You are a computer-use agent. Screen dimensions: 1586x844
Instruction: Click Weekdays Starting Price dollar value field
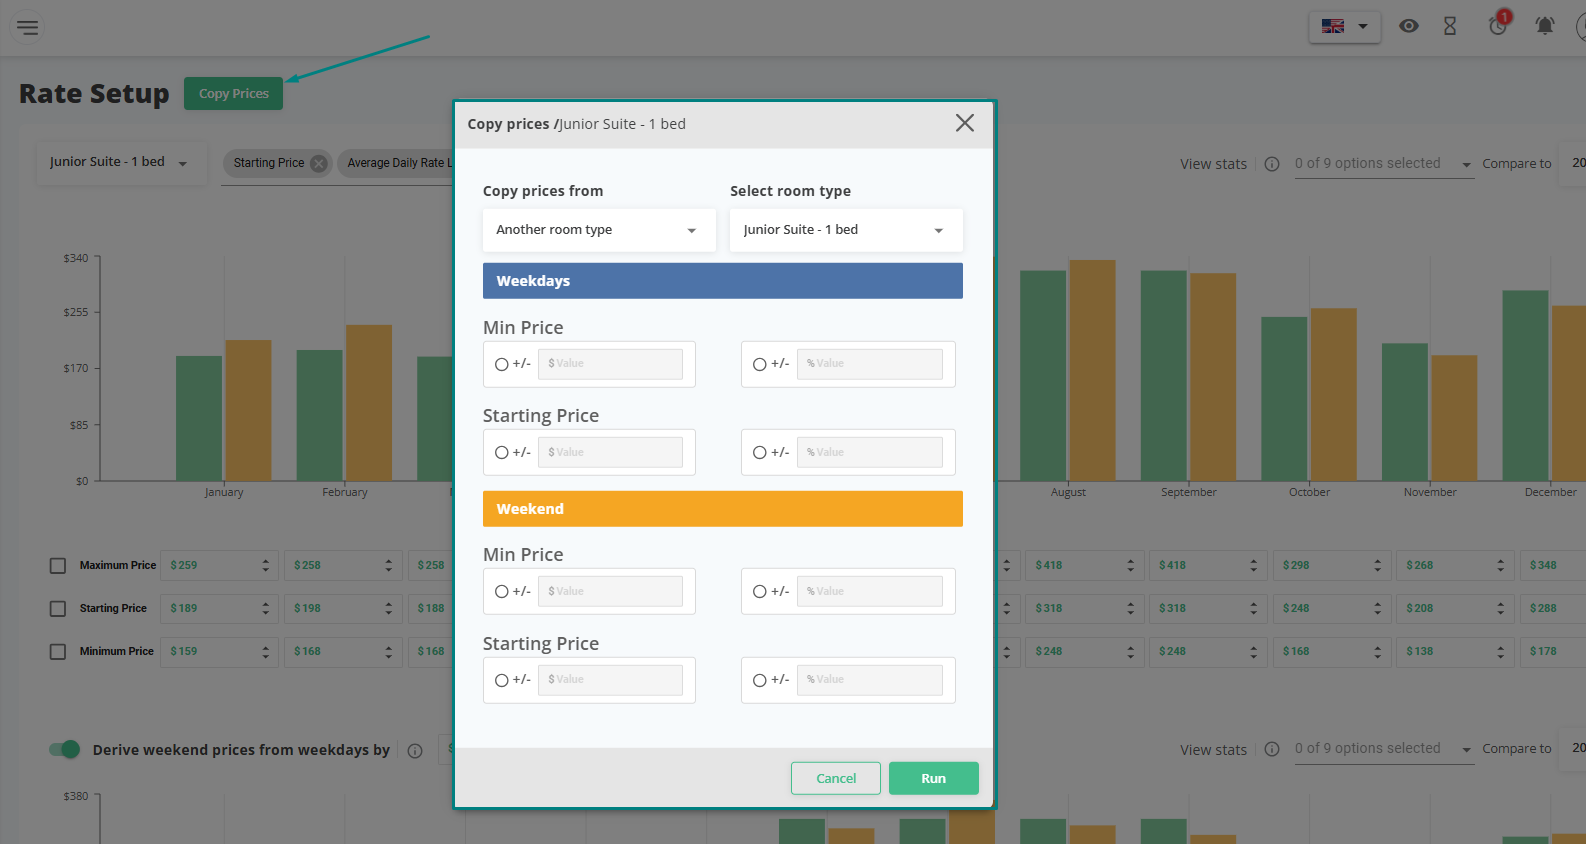coord(610,453)
